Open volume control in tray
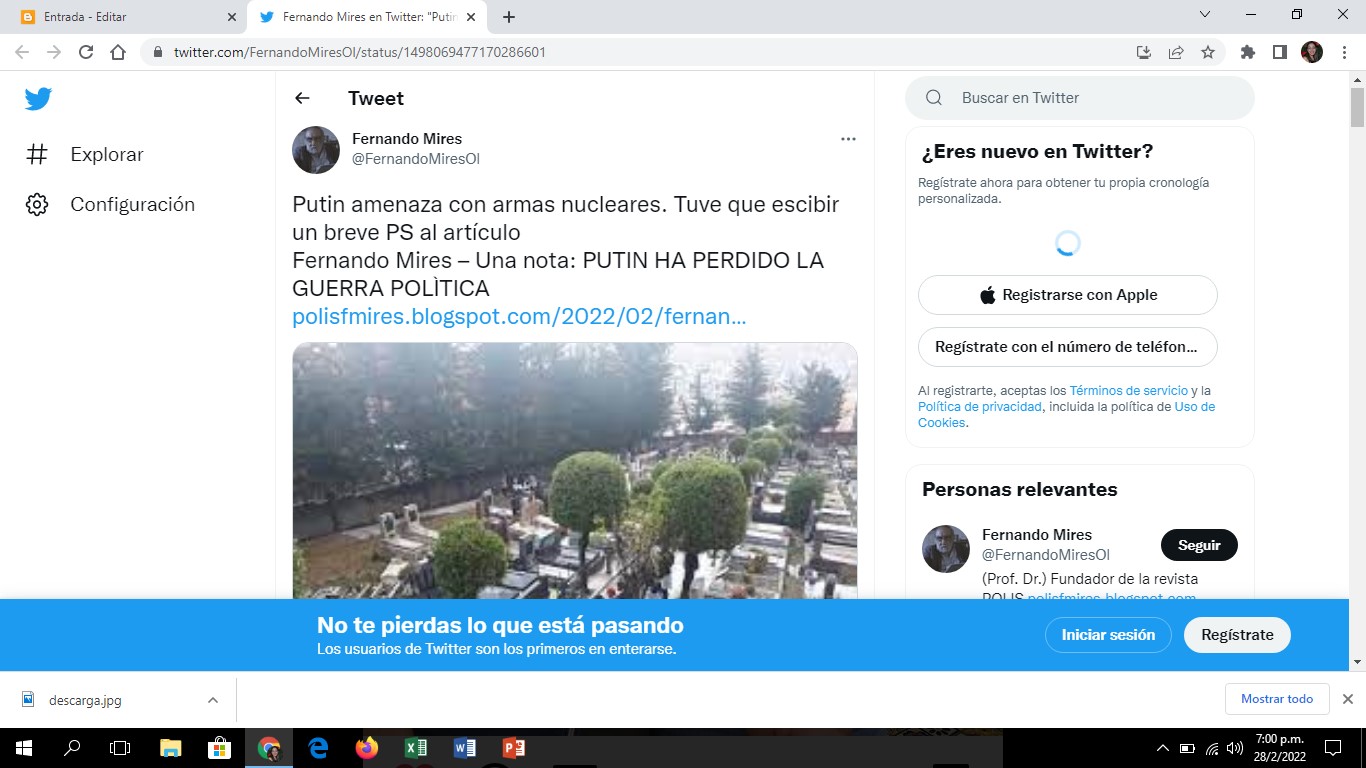This screenshot has width=1366, height=768. tap(1235, 748)
